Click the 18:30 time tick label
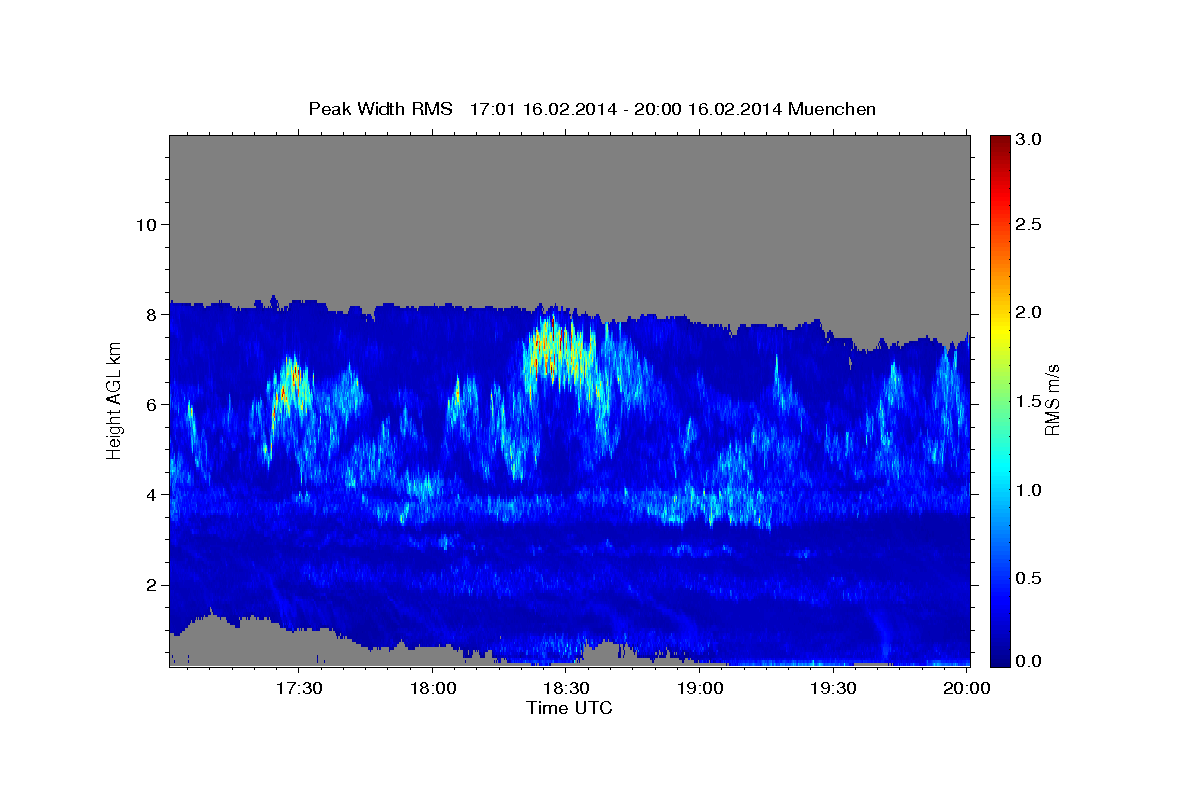 click(566, 689)
